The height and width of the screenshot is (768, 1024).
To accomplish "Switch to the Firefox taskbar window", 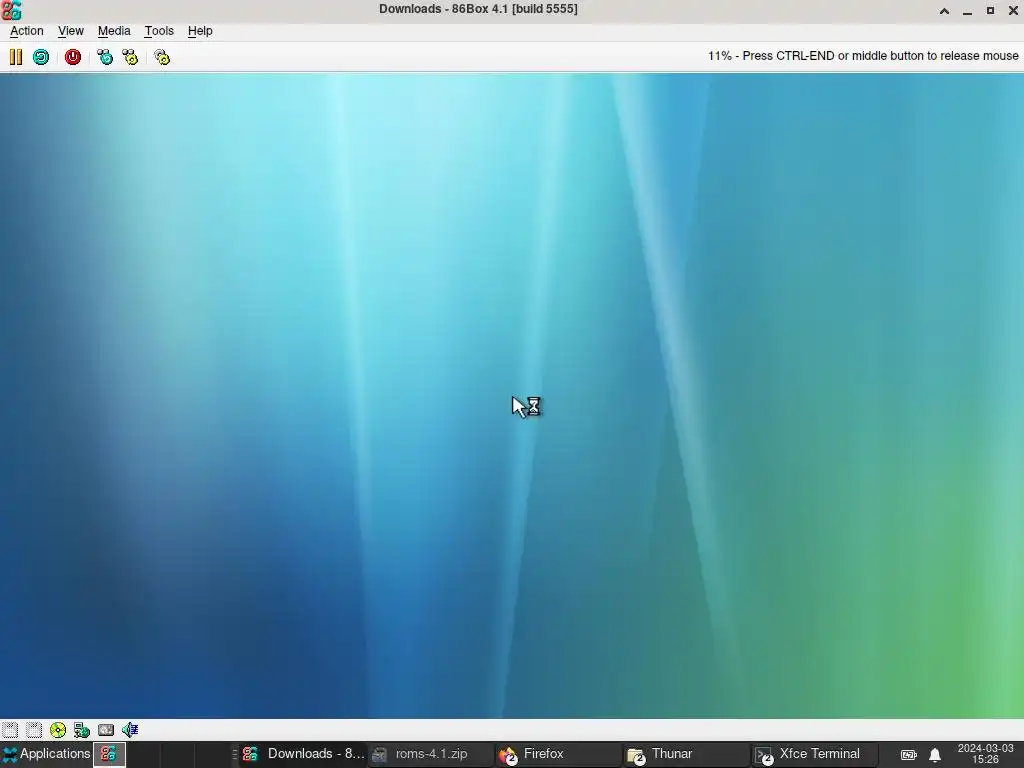I will coord(558,754).
